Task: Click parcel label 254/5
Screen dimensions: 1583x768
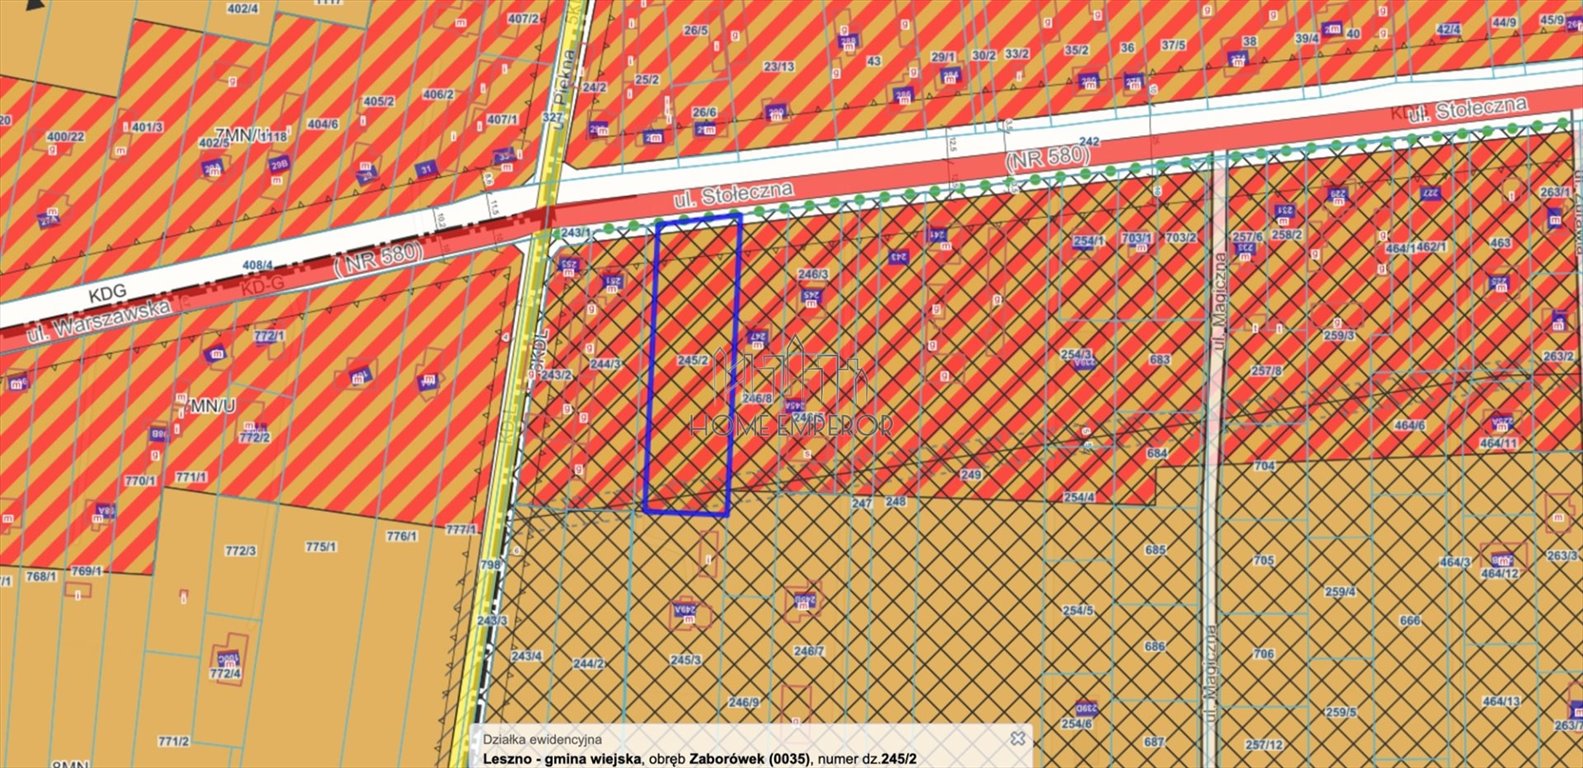Action: coord(1077,610)
